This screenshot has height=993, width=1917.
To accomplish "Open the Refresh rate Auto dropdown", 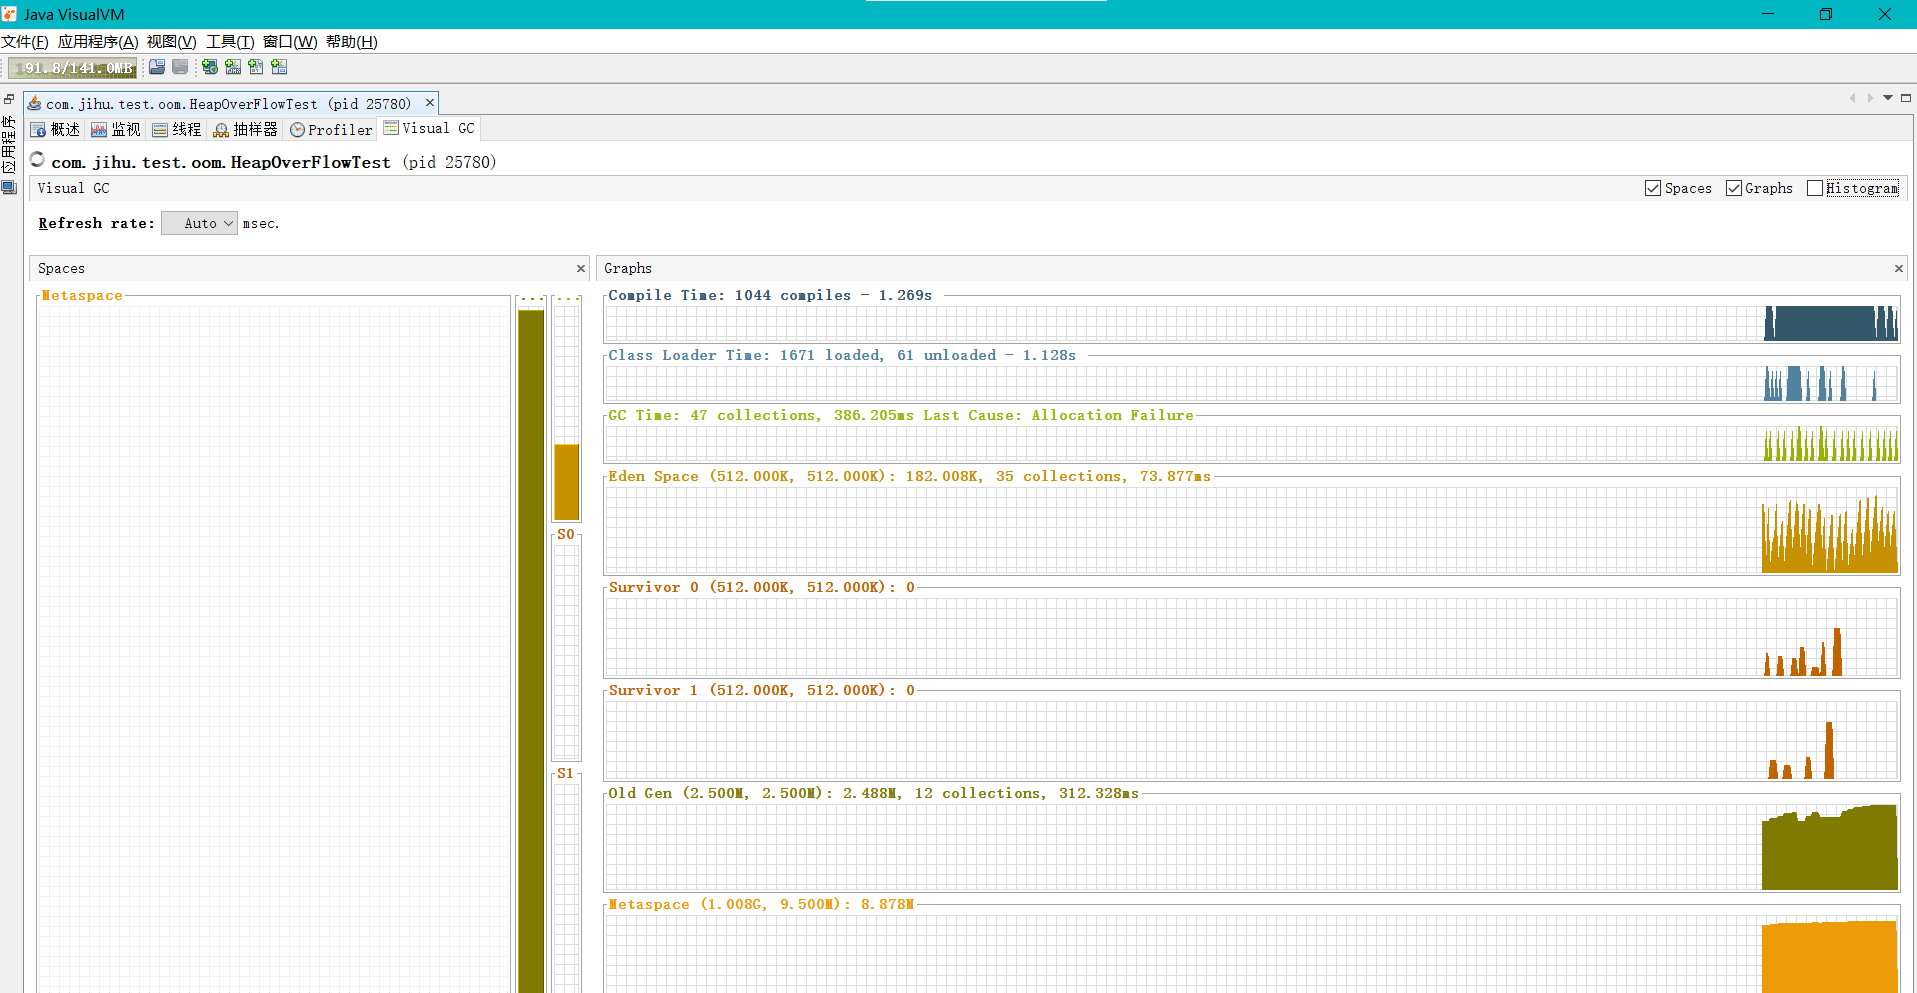I will tap(199, 223).
